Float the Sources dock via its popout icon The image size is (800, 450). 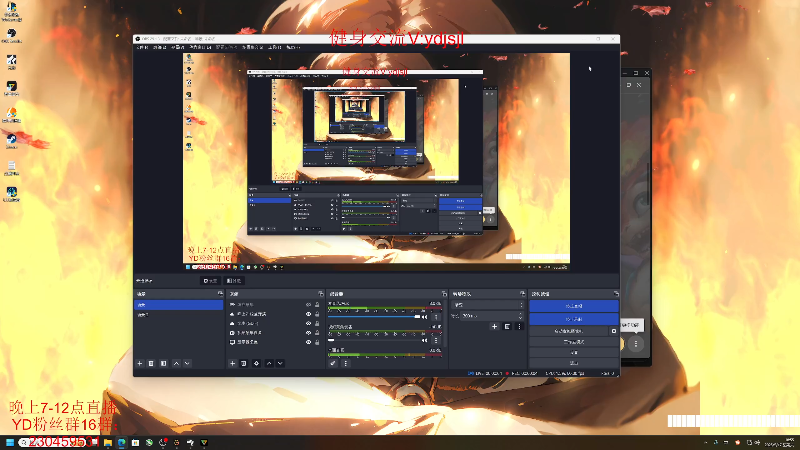[x=321, y=294]
